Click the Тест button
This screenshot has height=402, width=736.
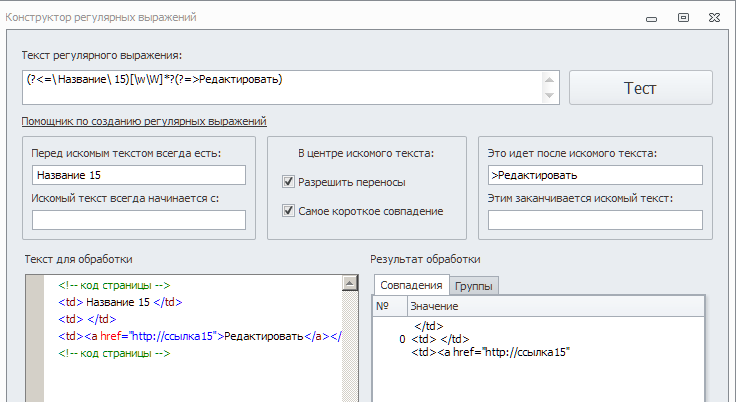(640, 87)
